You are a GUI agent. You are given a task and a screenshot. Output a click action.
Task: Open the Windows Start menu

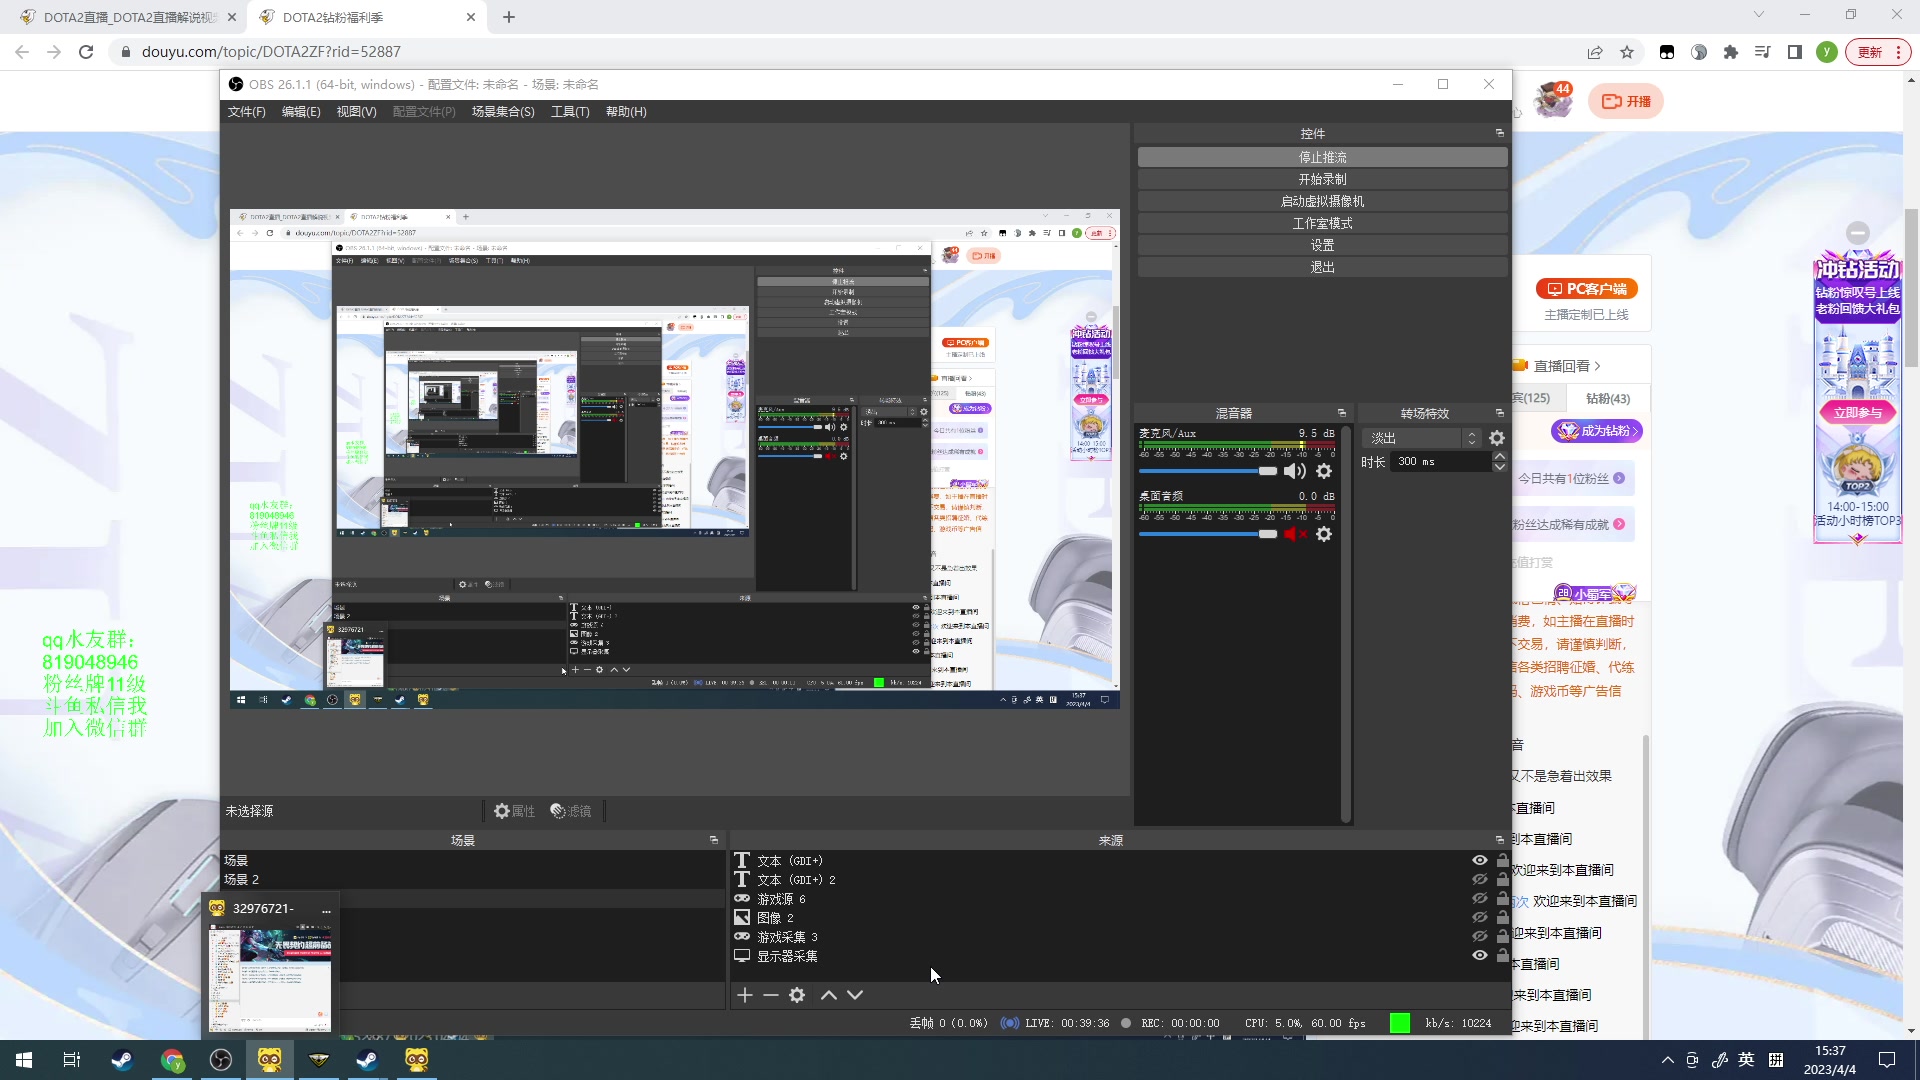coord(24,1060)
